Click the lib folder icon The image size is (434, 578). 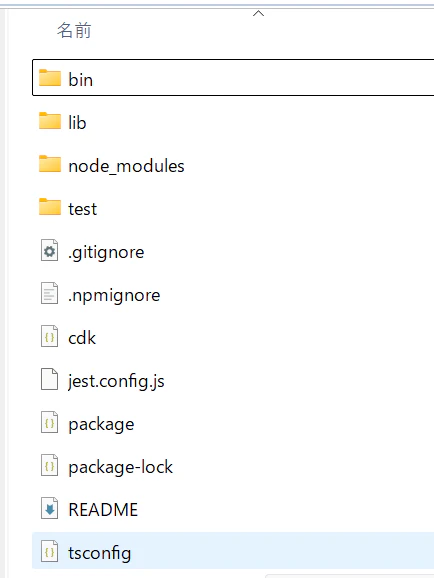pyautogui.click(x=50, y=121)
